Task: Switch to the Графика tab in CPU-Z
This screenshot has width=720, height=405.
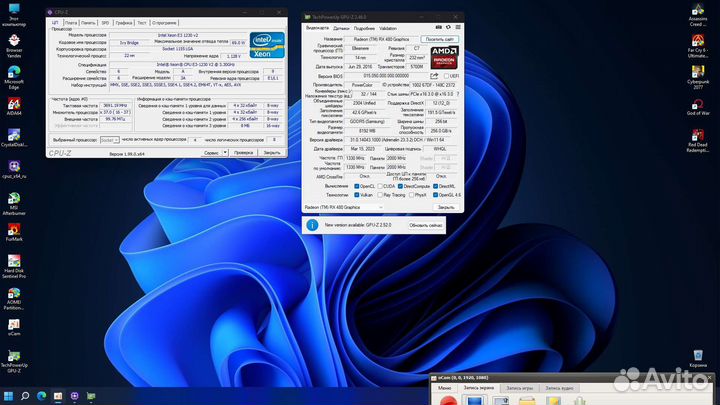Action: 124,22
